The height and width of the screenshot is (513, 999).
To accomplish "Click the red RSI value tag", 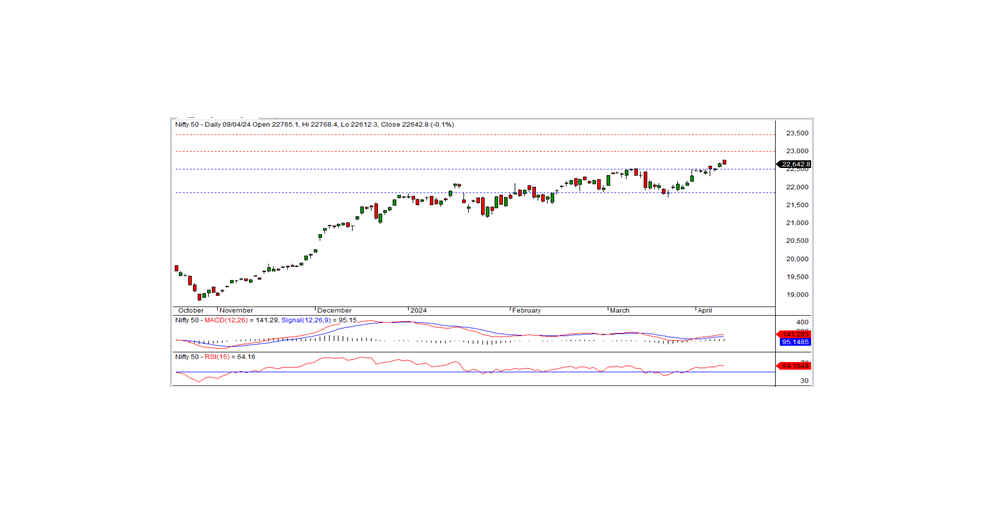I will point(795,366).
